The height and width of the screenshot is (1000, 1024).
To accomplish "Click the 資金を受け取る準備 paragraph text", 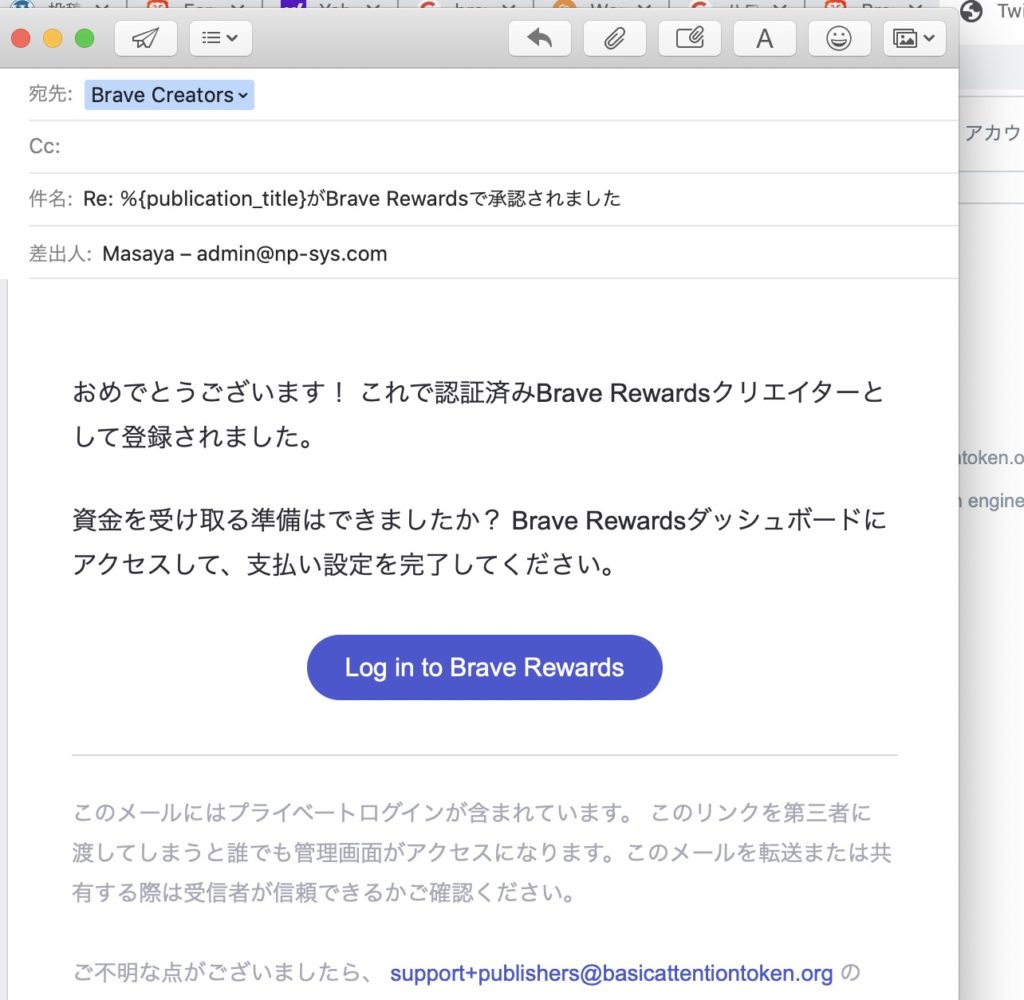I will [x=479, y=542].
